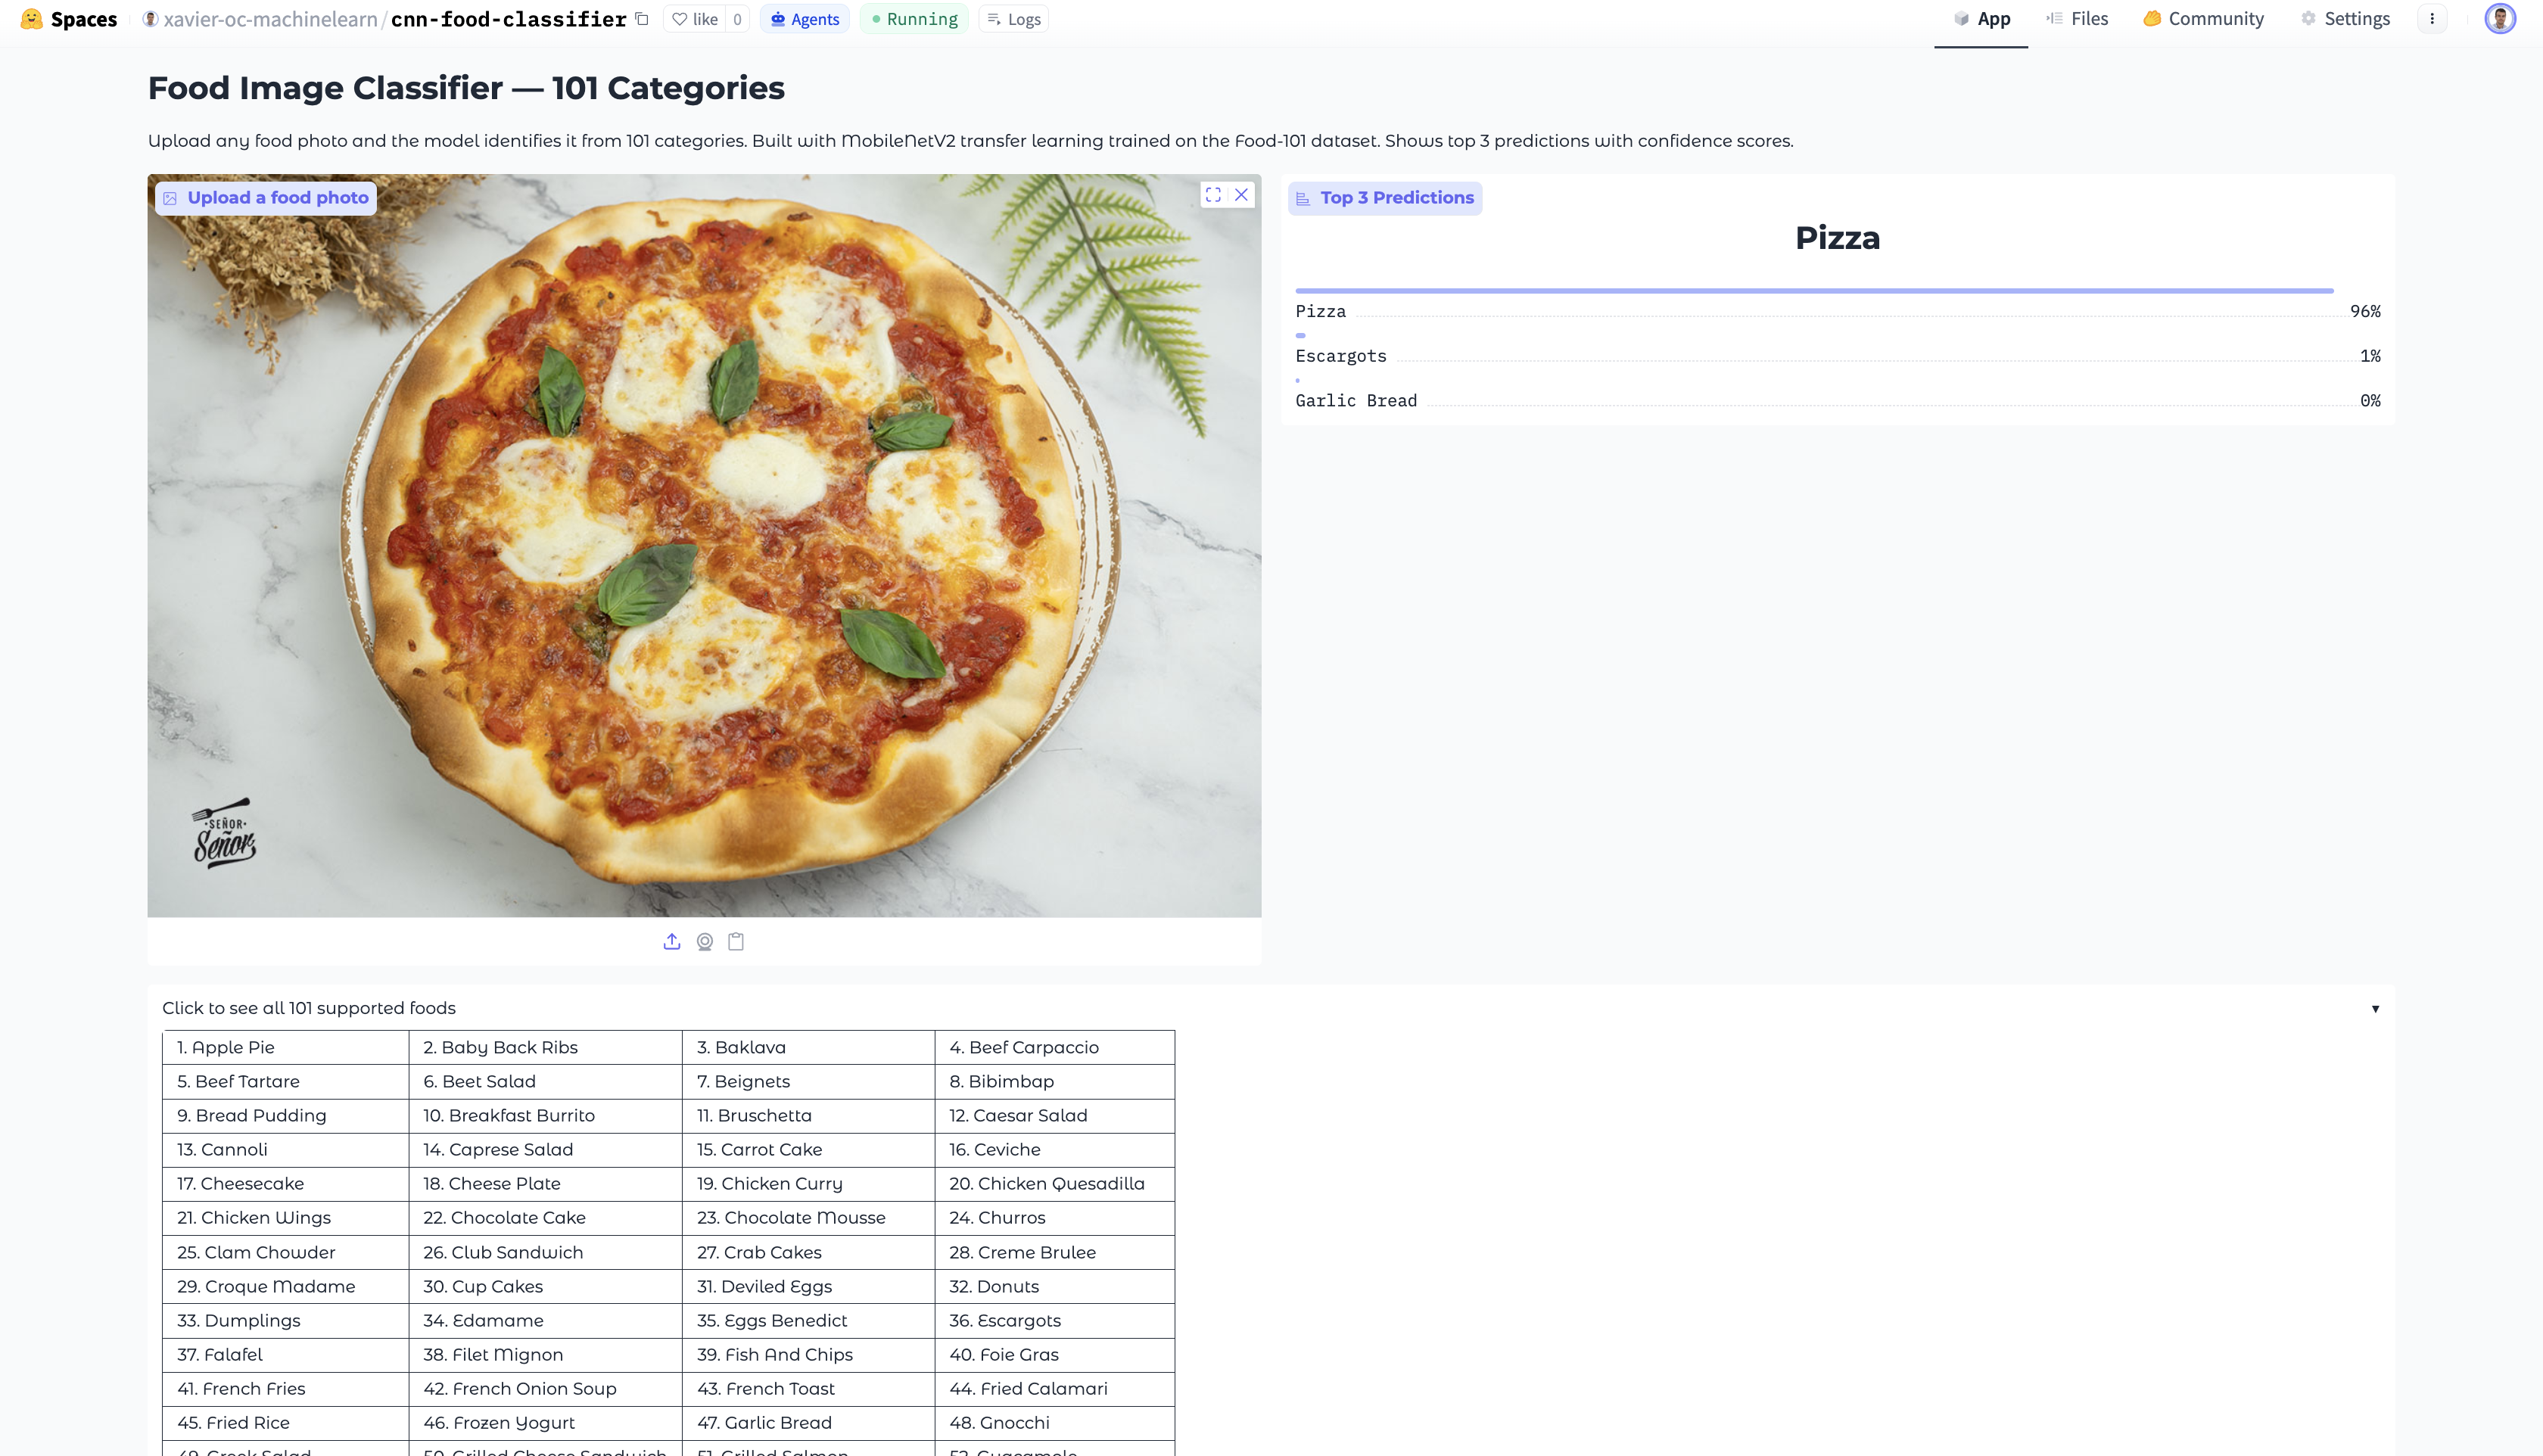
Task: Click the accordion collapse arrow
Action: 2375,1008
